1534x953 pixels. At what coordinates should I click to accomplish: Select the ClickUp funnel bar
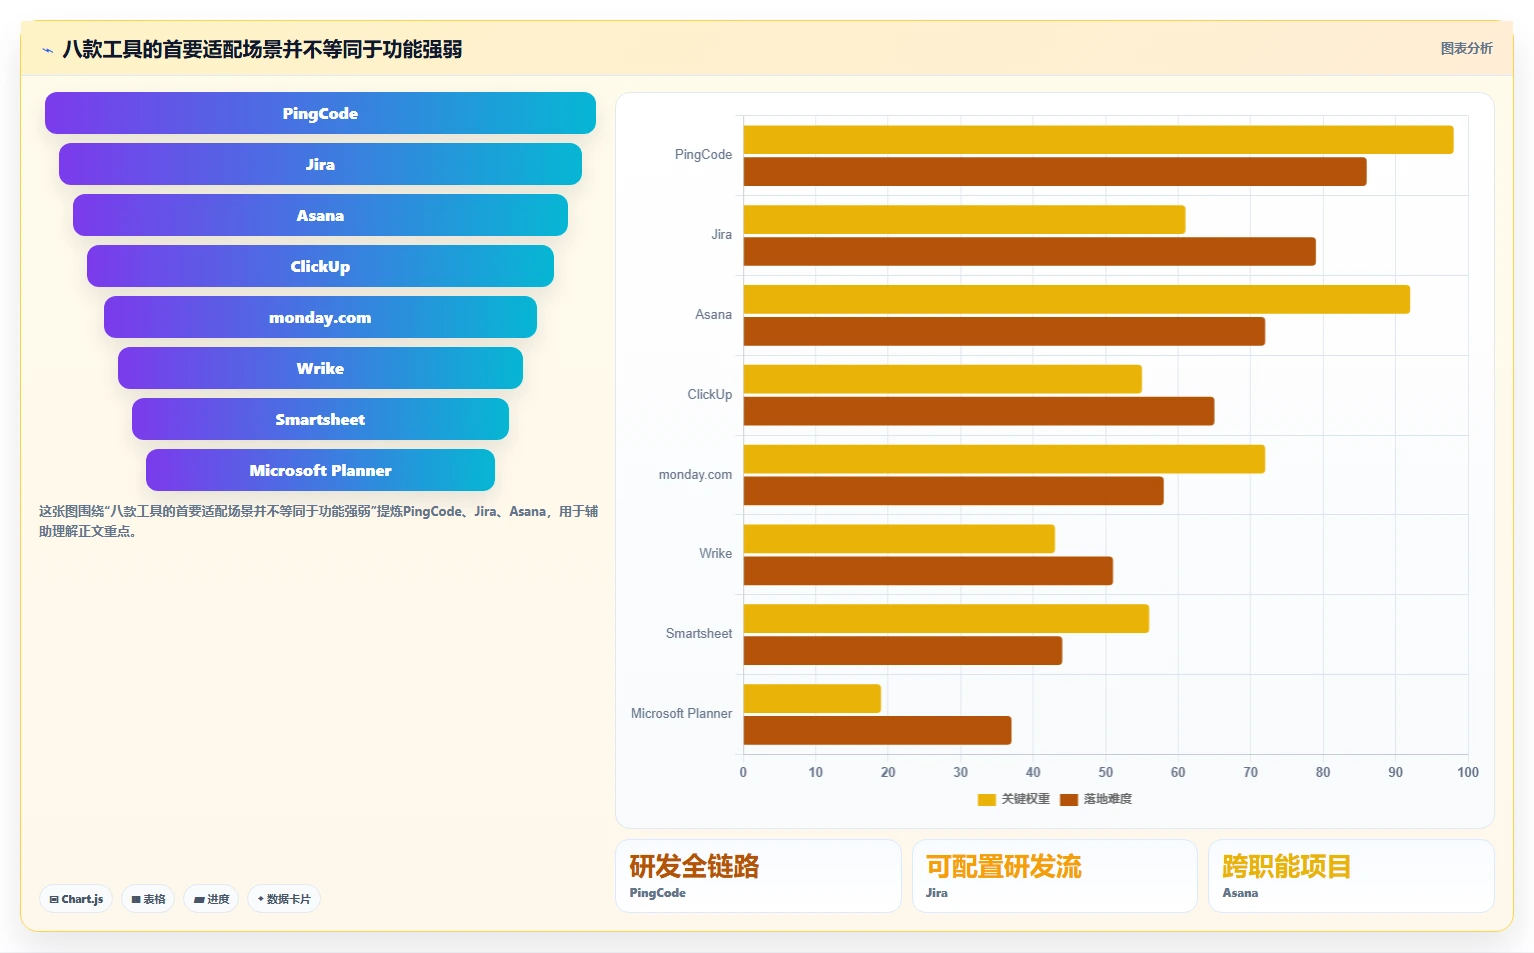point(320,266)
